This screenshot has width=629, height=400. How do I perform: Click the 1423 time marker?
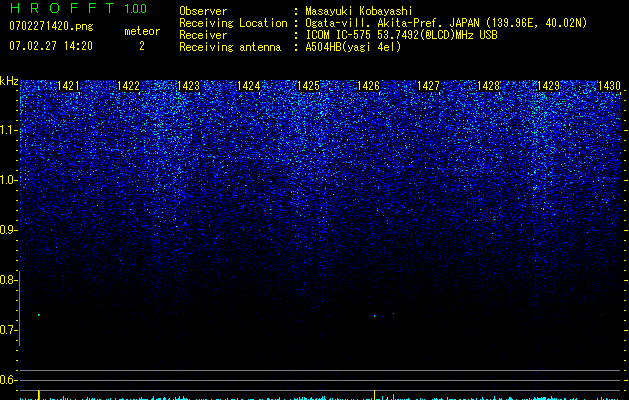pyautogui.click(x=188, y=85)
